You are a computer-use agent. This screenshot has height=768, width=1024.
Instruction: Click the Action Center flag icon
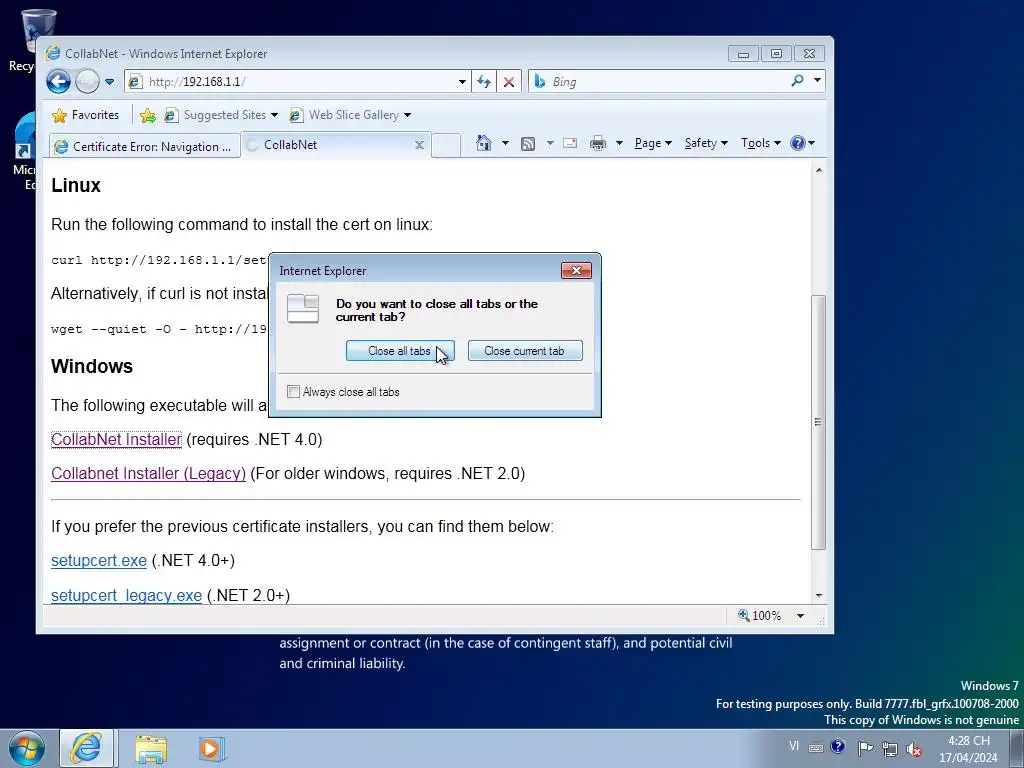click(x=865, y=748)
